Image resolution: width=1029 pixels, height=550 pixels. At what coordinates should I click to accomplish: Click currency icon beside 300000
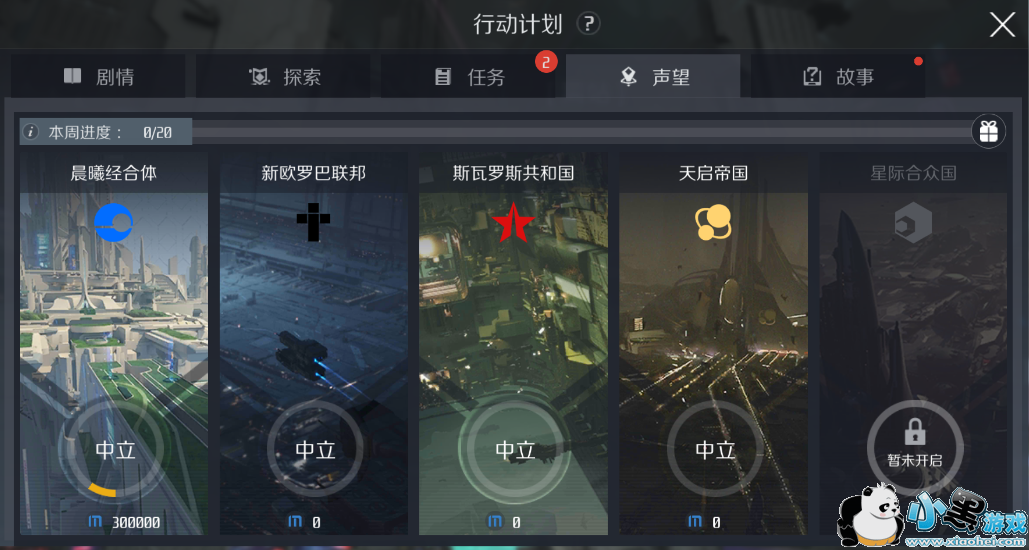96,522
